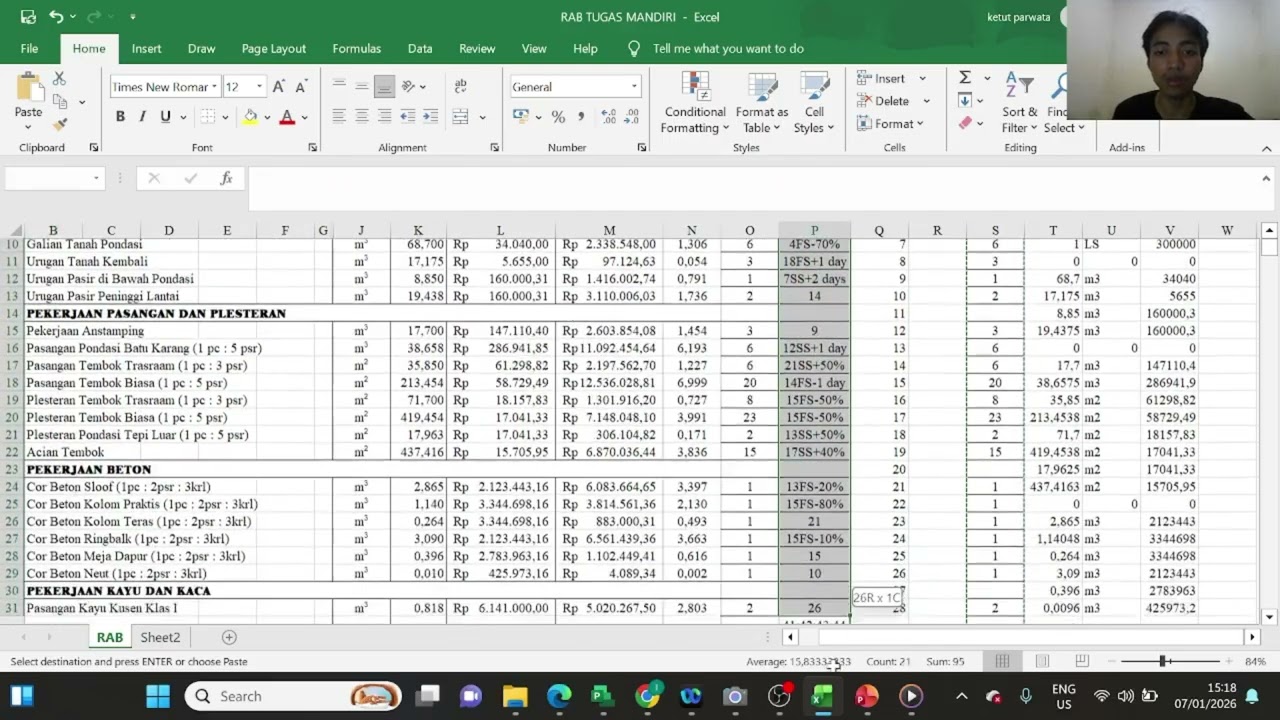Open the File tab
The image size is (1280, 720).
pyautogui.click(x=29, y=48)
